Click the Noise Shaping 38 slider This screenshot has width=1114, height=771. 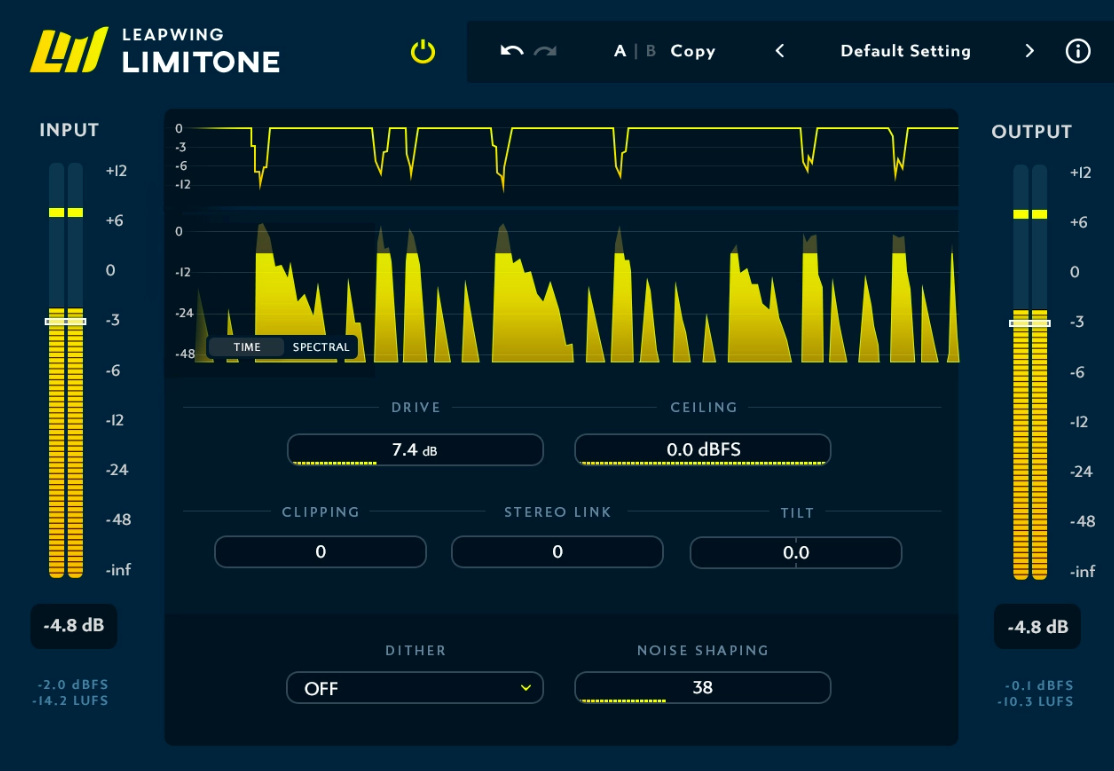[x=703, y=688]
